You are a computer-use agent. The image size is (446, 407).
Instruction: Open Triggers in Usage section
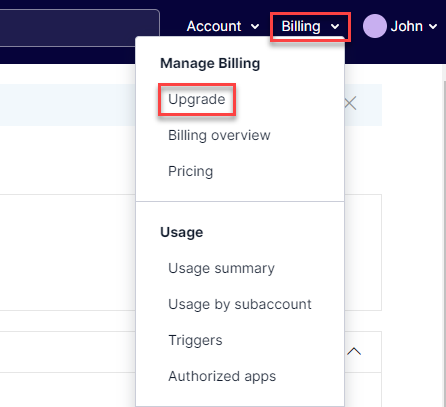click(195, 340)
